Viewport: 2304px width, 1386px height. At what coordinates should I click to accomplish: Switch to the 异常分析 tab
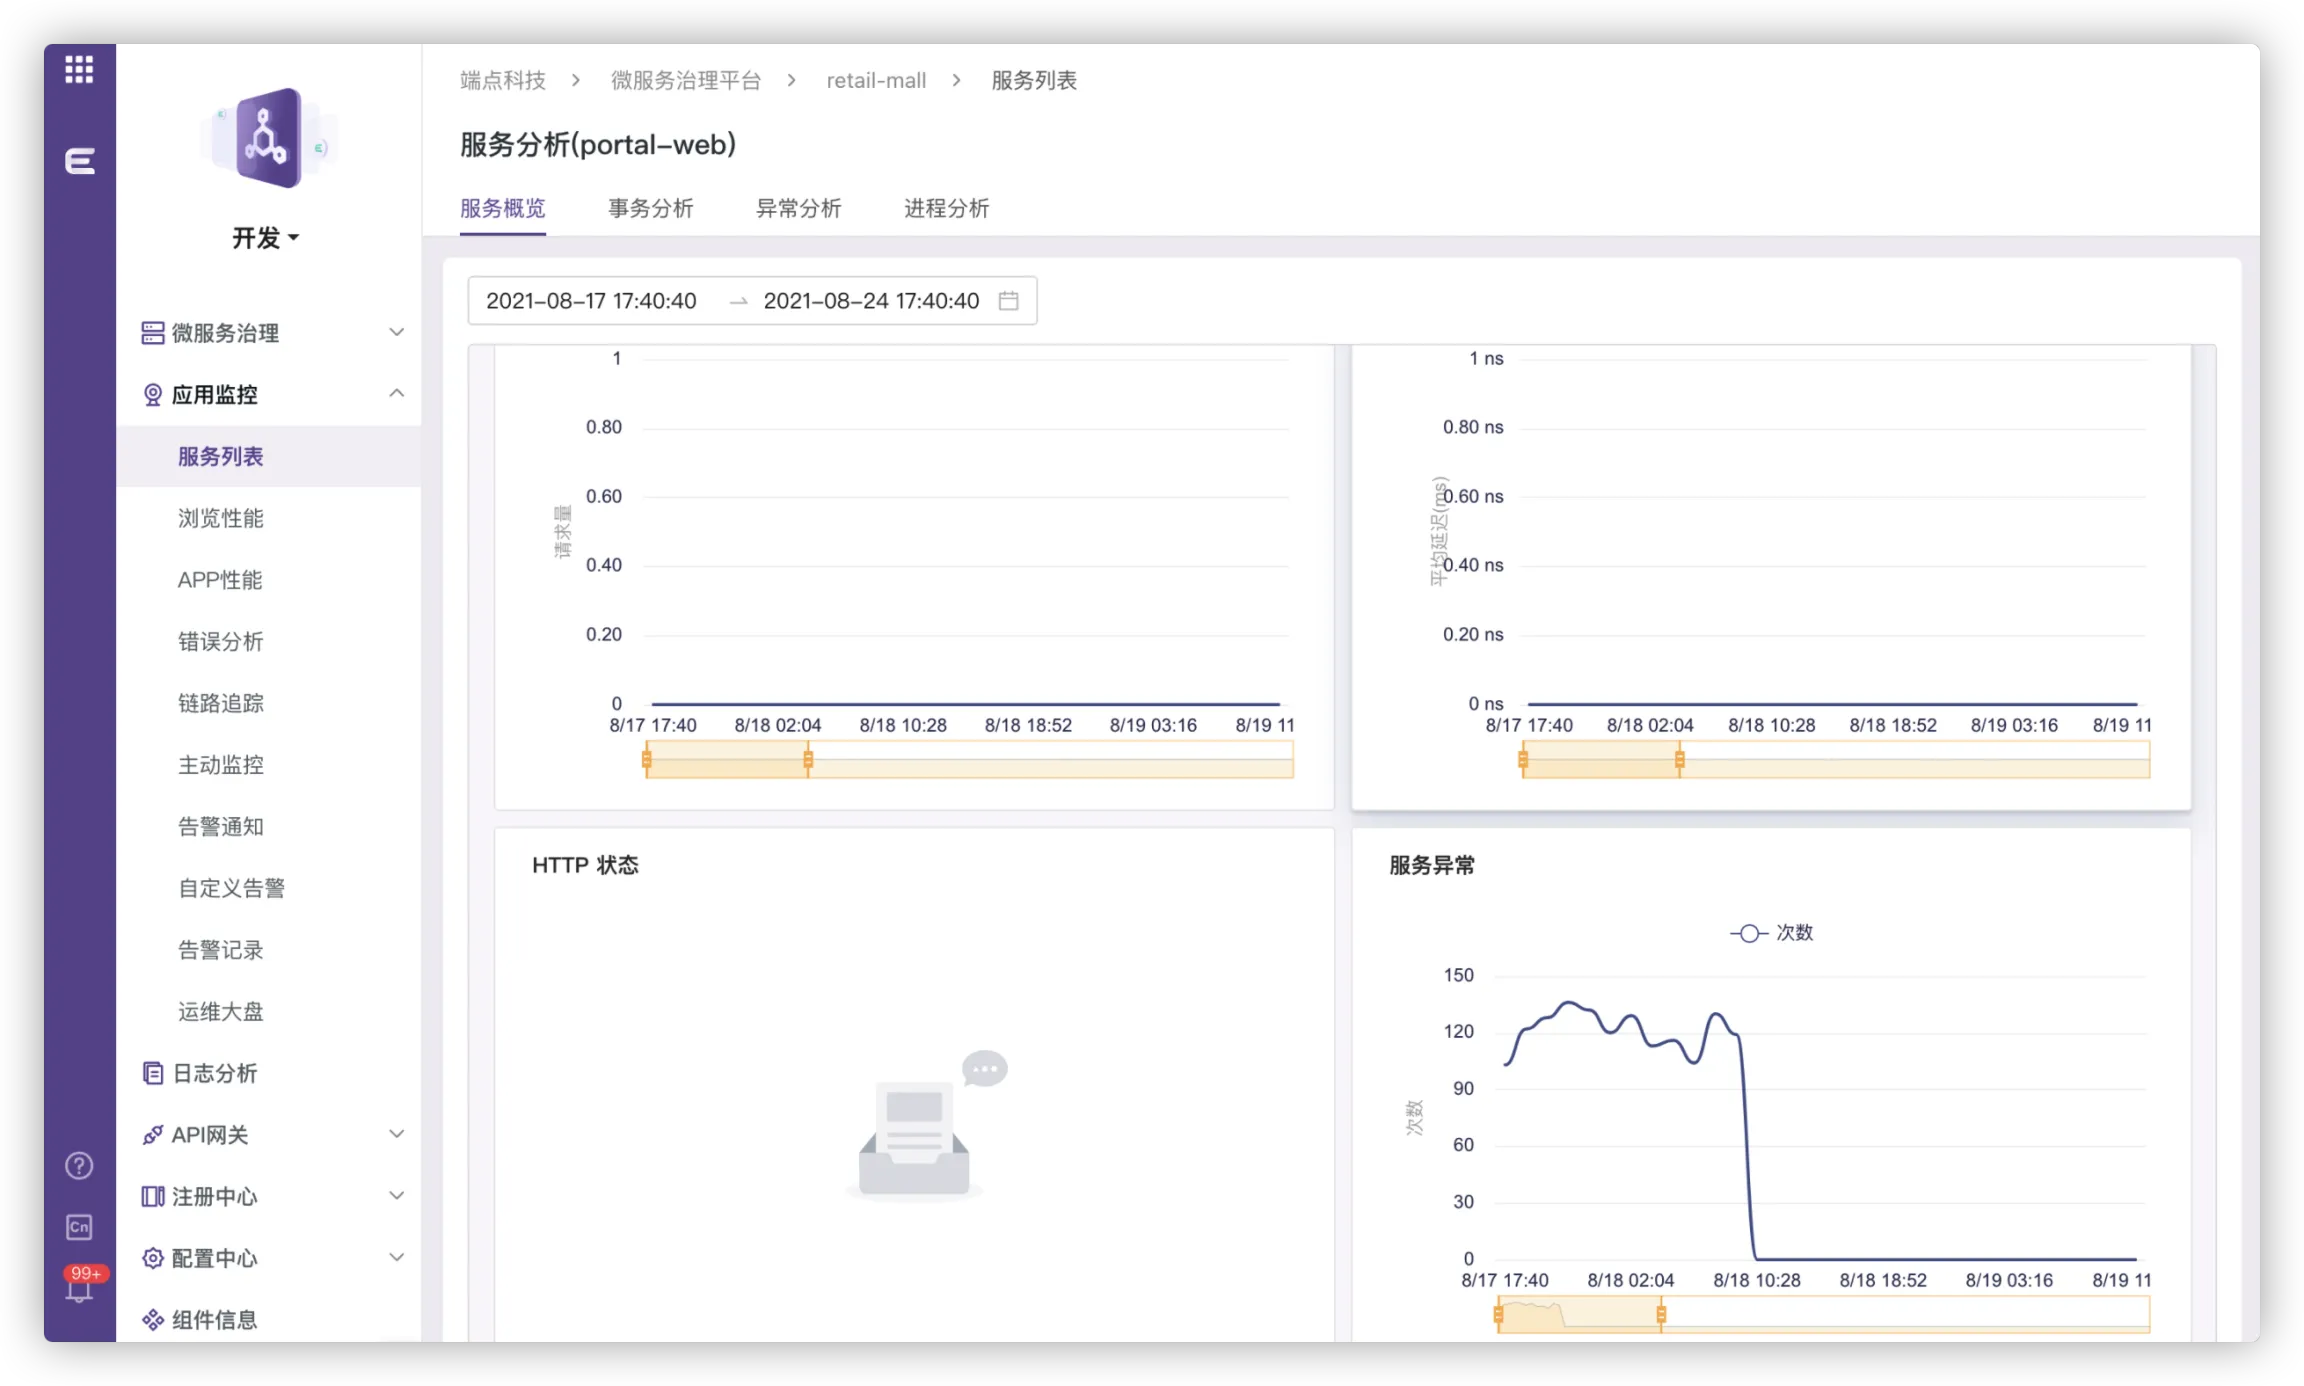coord(798,208)
